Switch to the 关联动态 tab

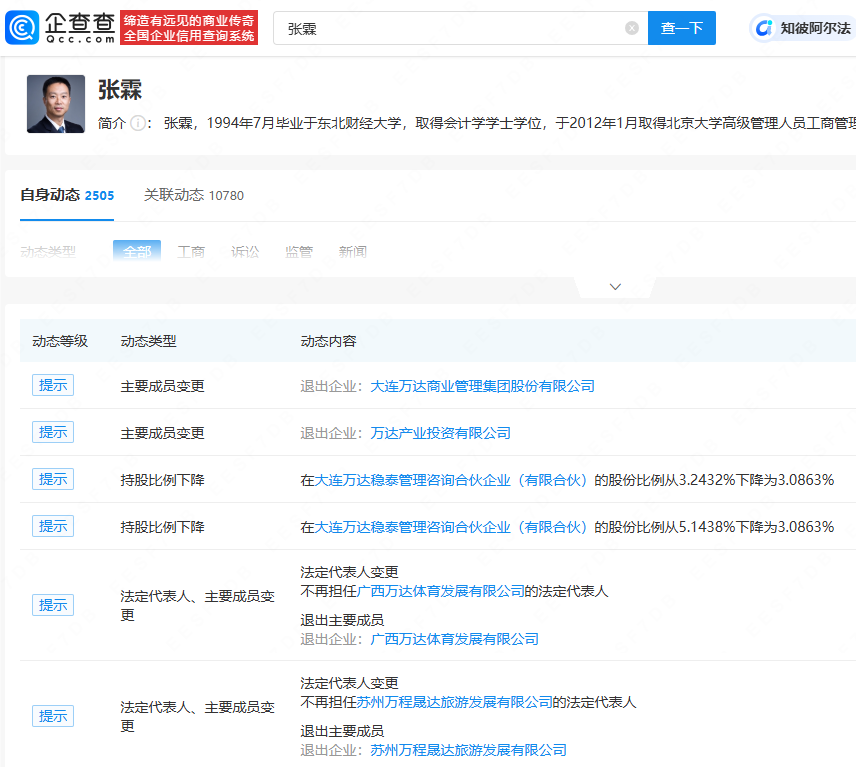(x=193, y=195)
